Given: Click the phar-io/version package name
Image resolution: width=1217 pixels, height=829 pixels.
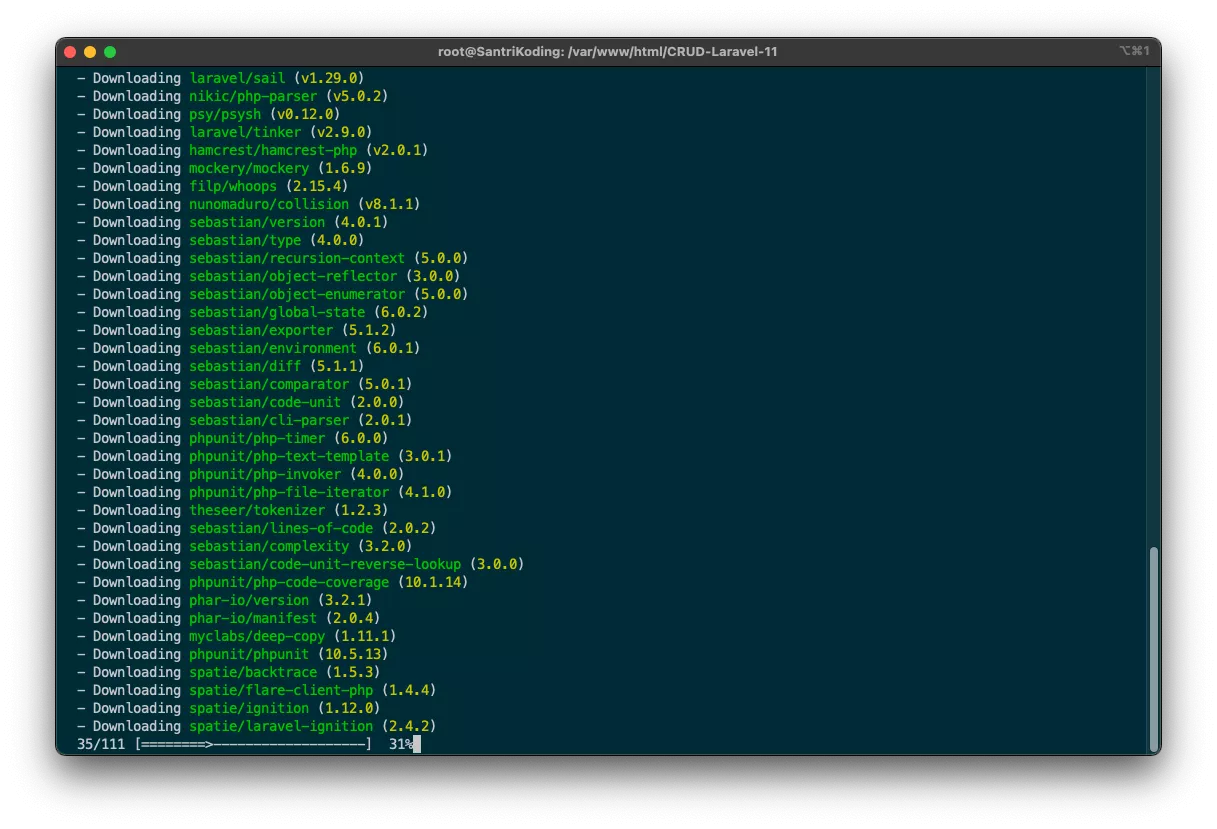Looking at the screenshot, I should click(x=249, y=600).
